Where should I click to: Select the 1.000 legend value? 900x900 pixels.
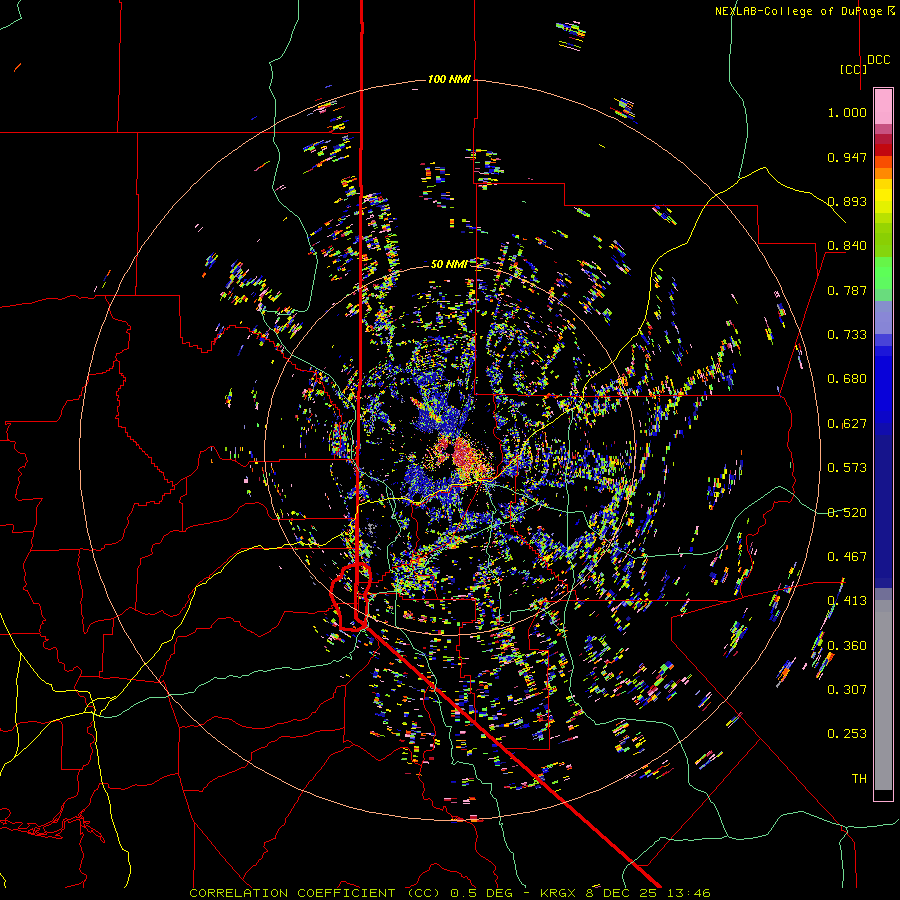[x=847, y=112]
